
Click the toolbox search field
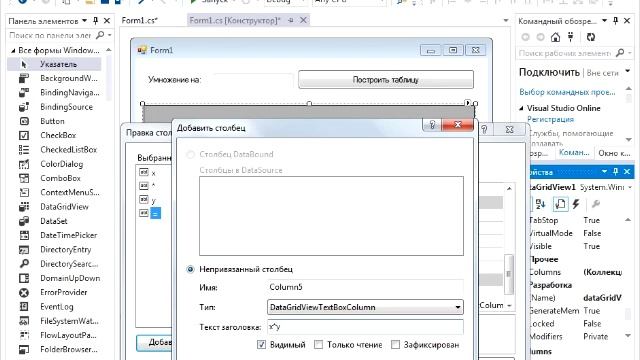click(51, 36)
